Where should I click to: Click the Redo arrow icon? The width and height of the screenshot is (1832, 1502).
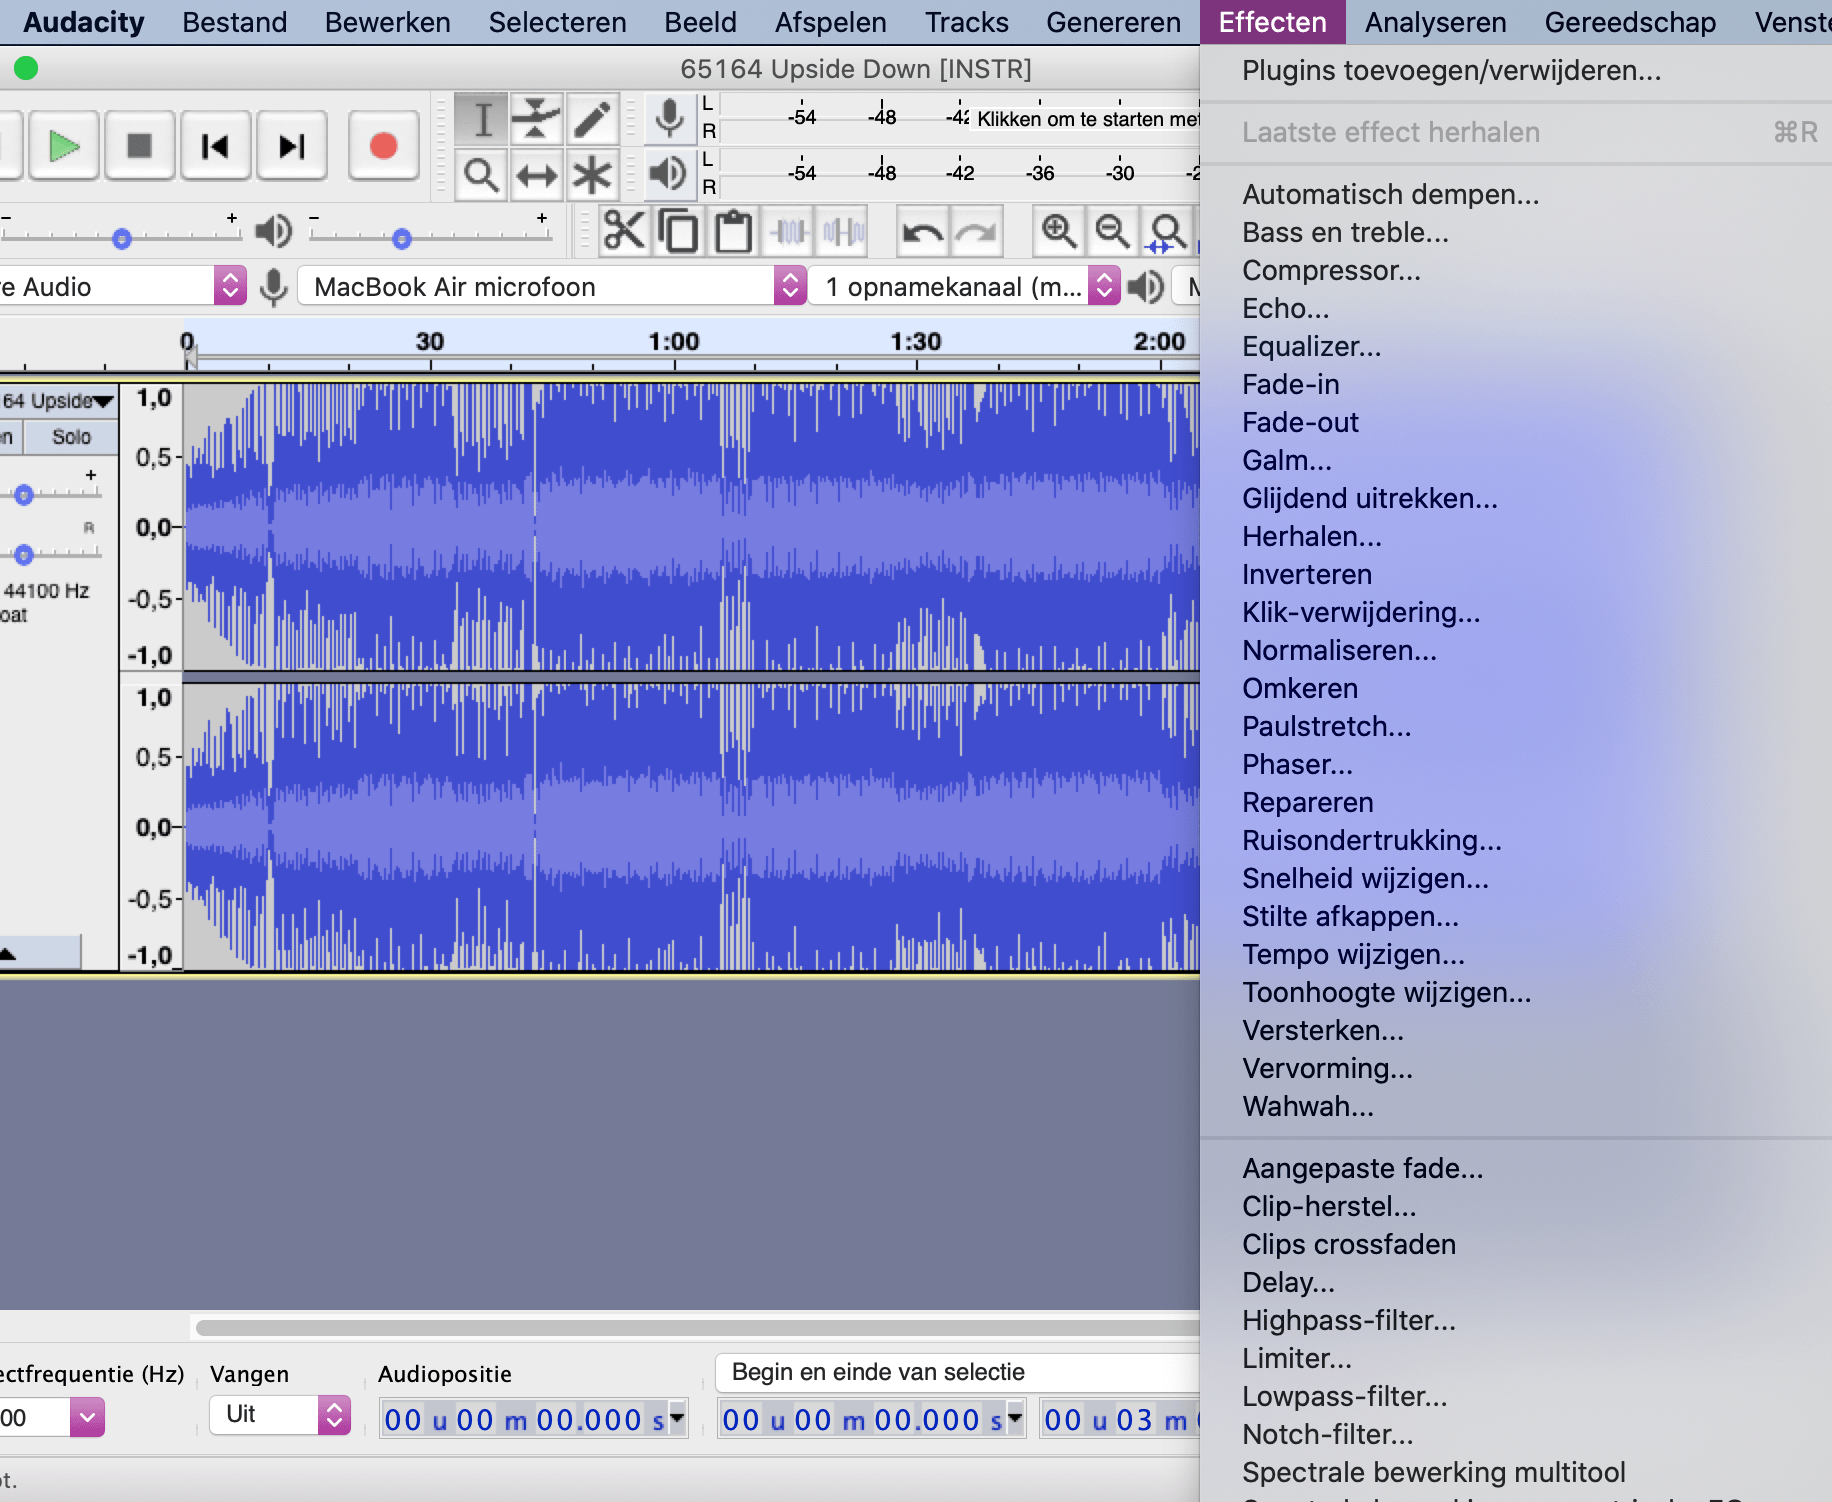[976, 231]
